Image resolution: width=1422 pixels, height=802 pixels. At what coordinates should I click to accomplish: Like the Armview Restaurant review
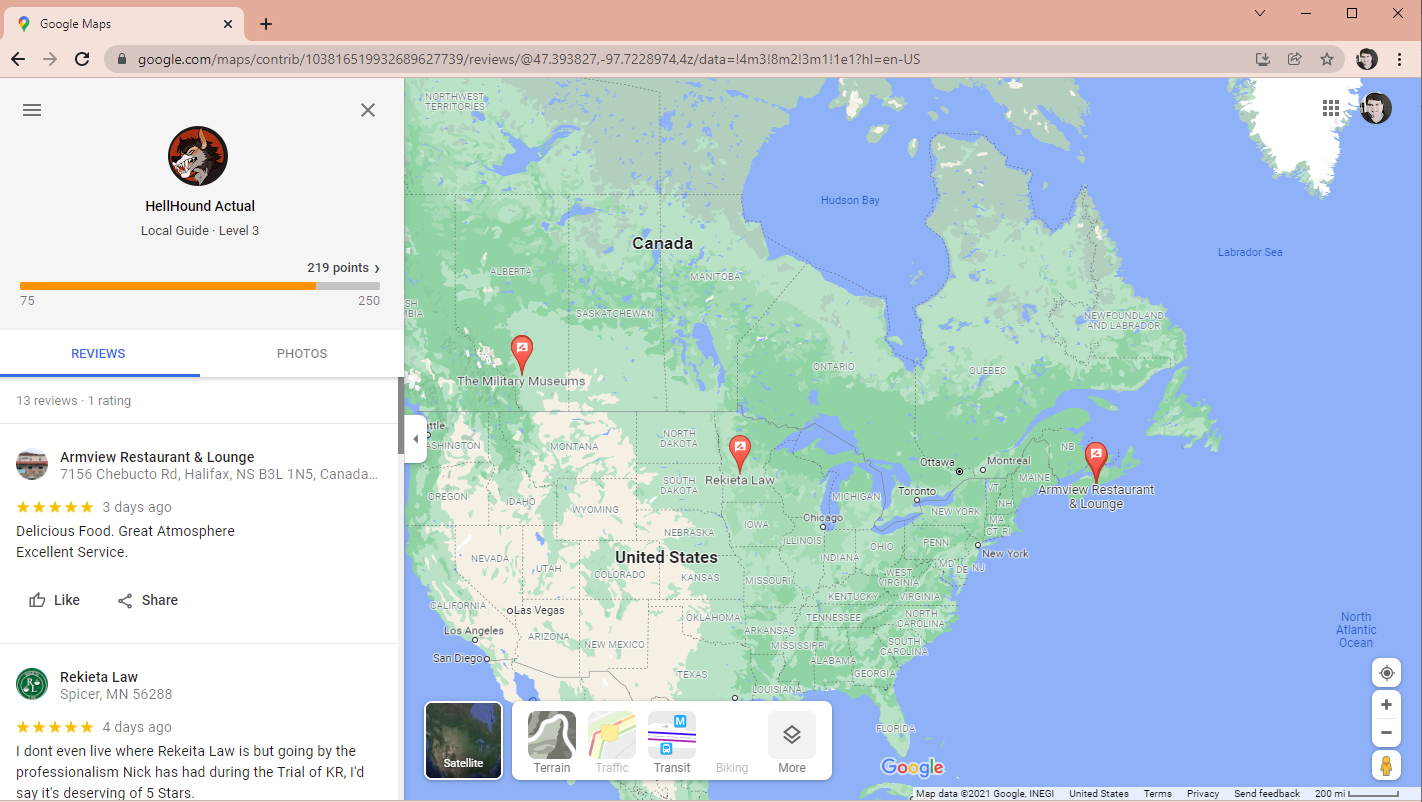(x=54, y=600)
